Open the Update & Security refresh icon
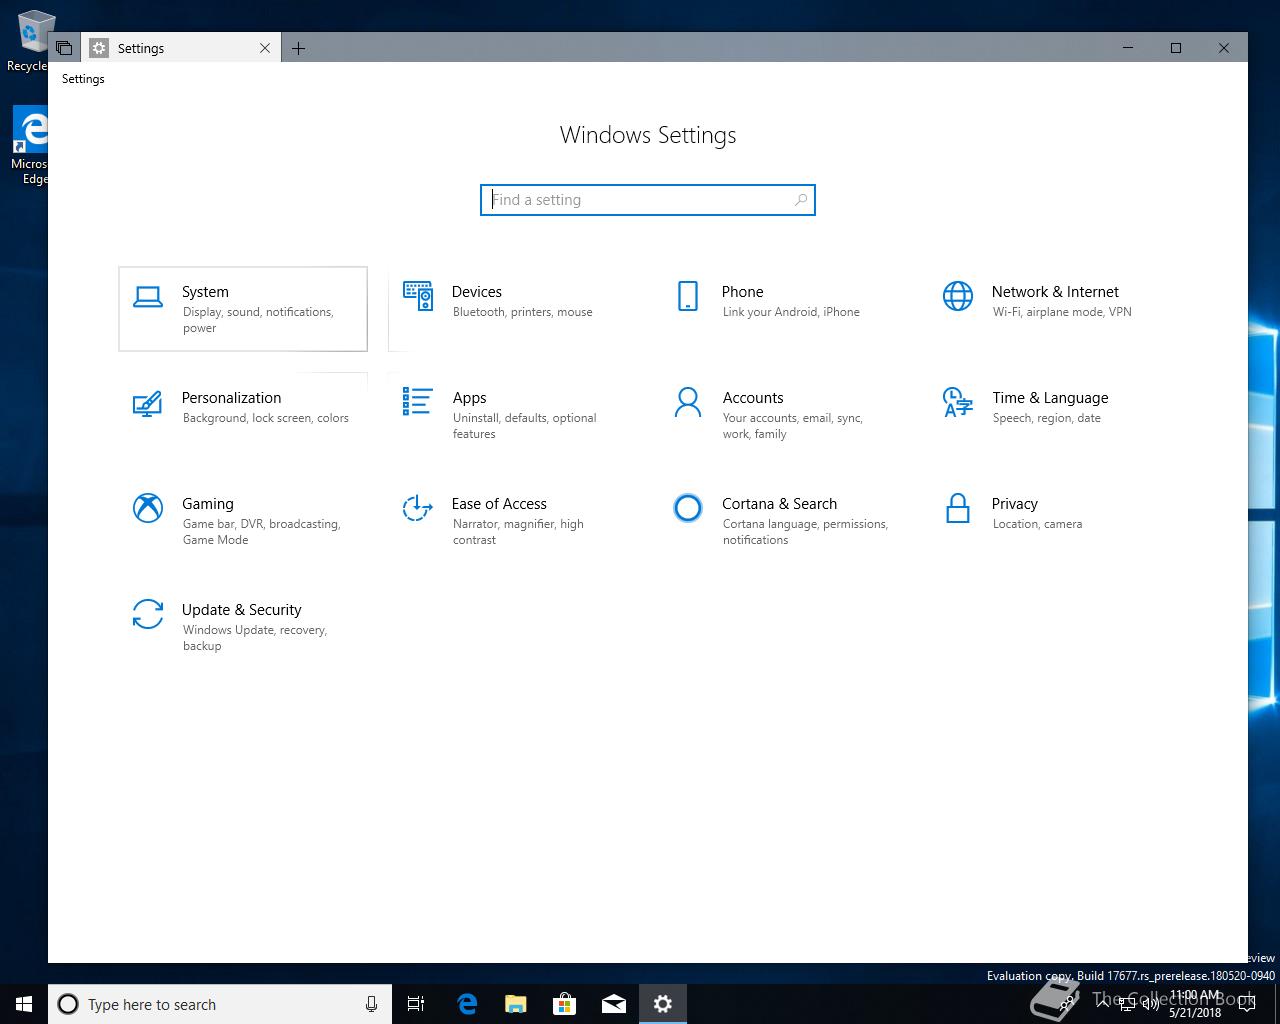 coord(148,614)
